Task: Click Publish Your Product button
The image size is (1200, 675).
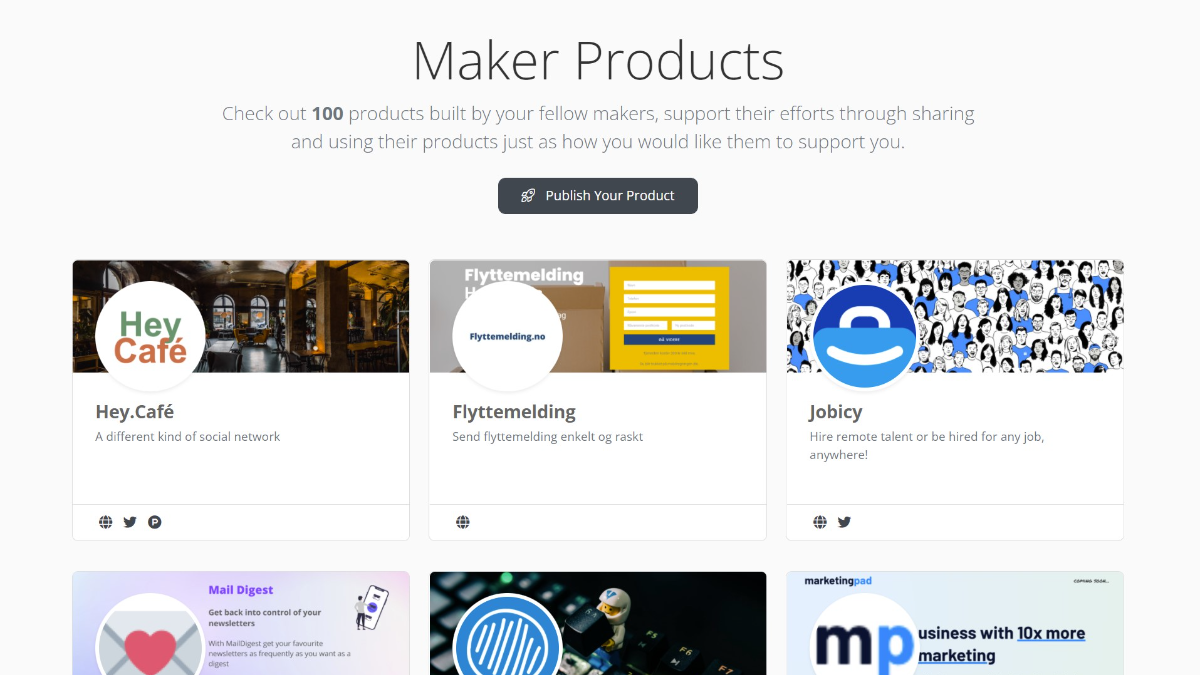Action: (598, 196)
